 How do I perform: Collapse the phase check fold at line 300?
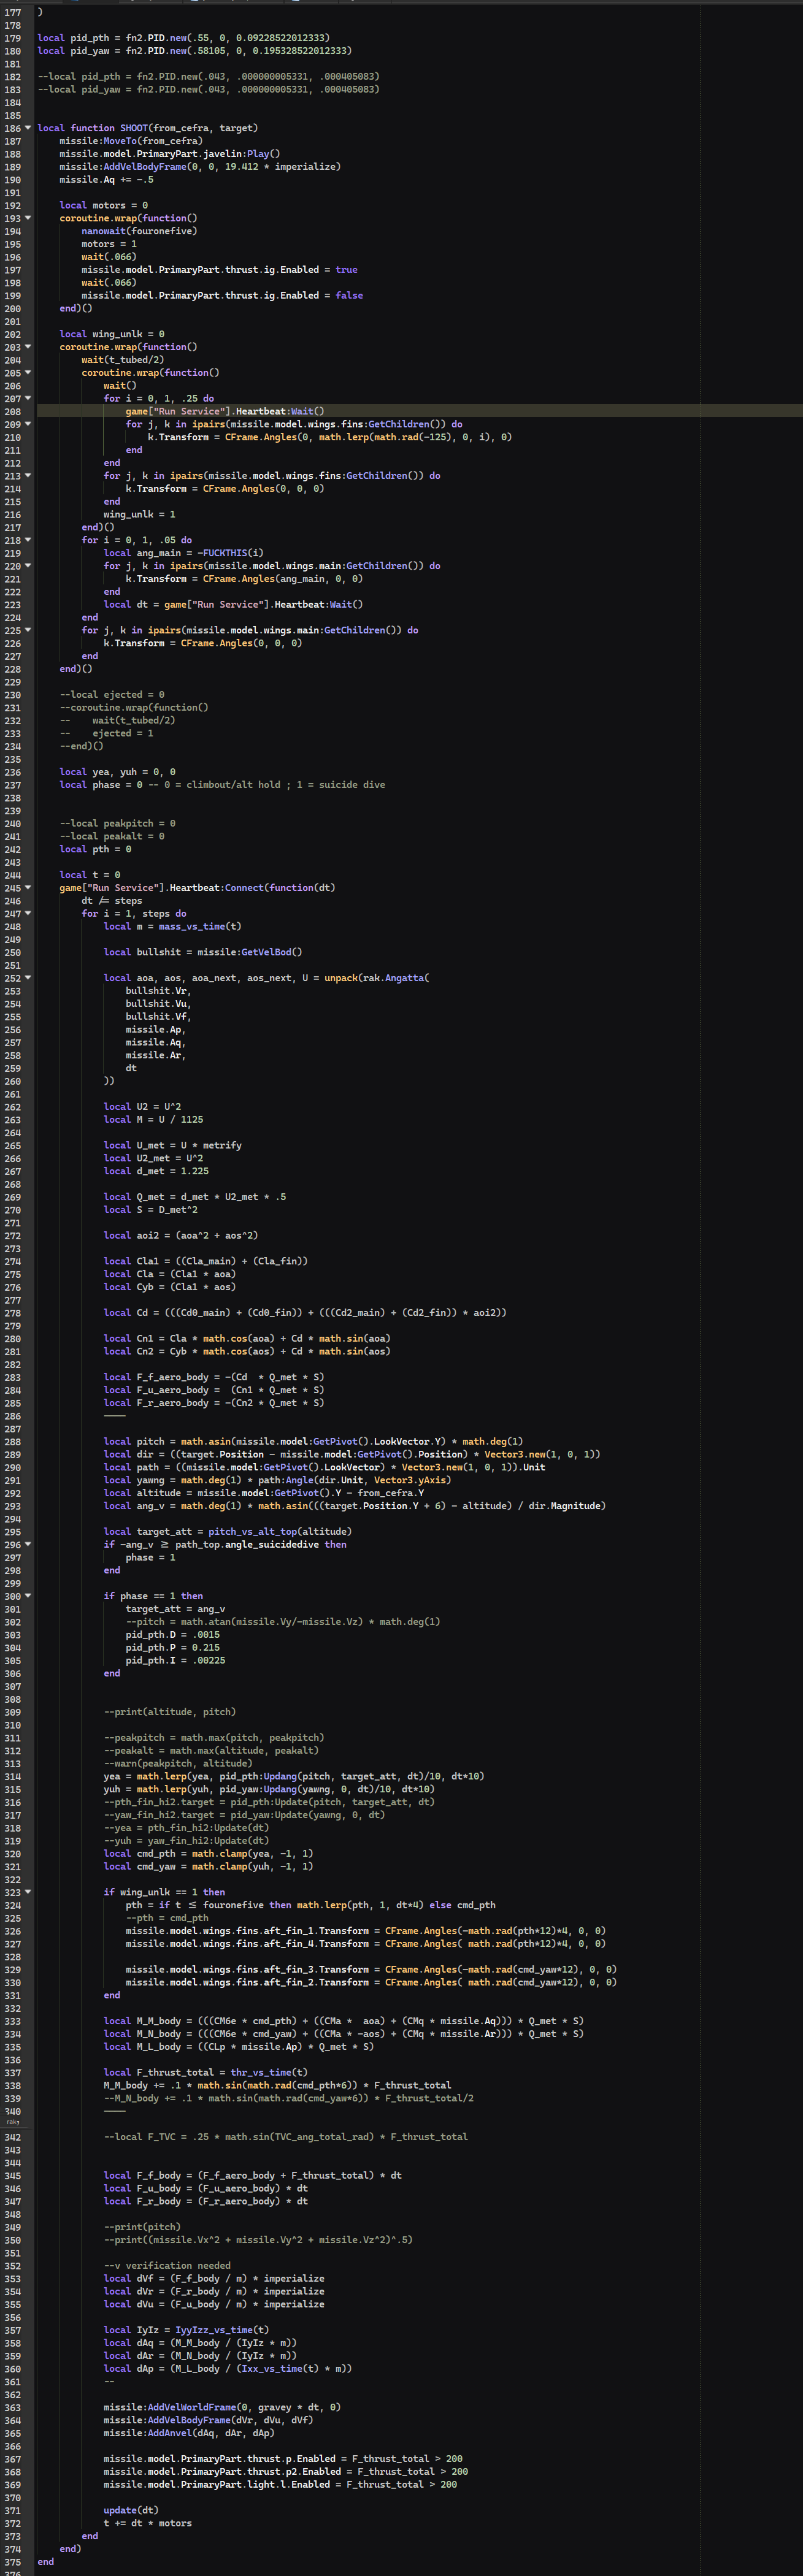pyautogui.click(x=28, y=1596)
